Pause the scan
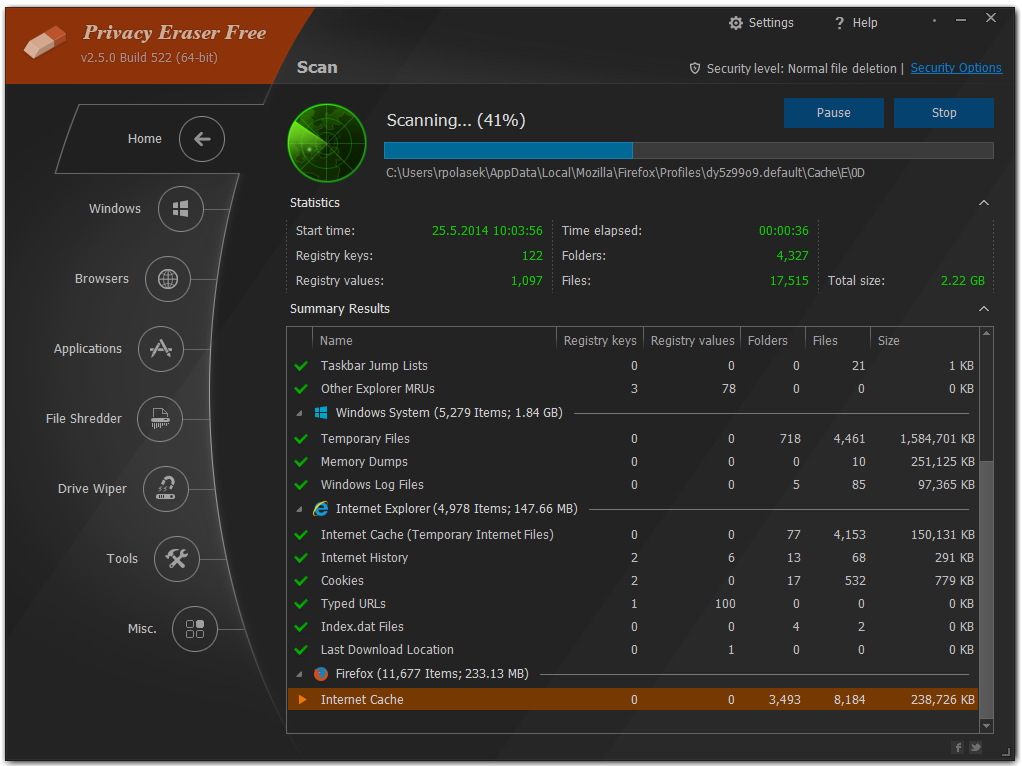 click(x=834, y=113)
